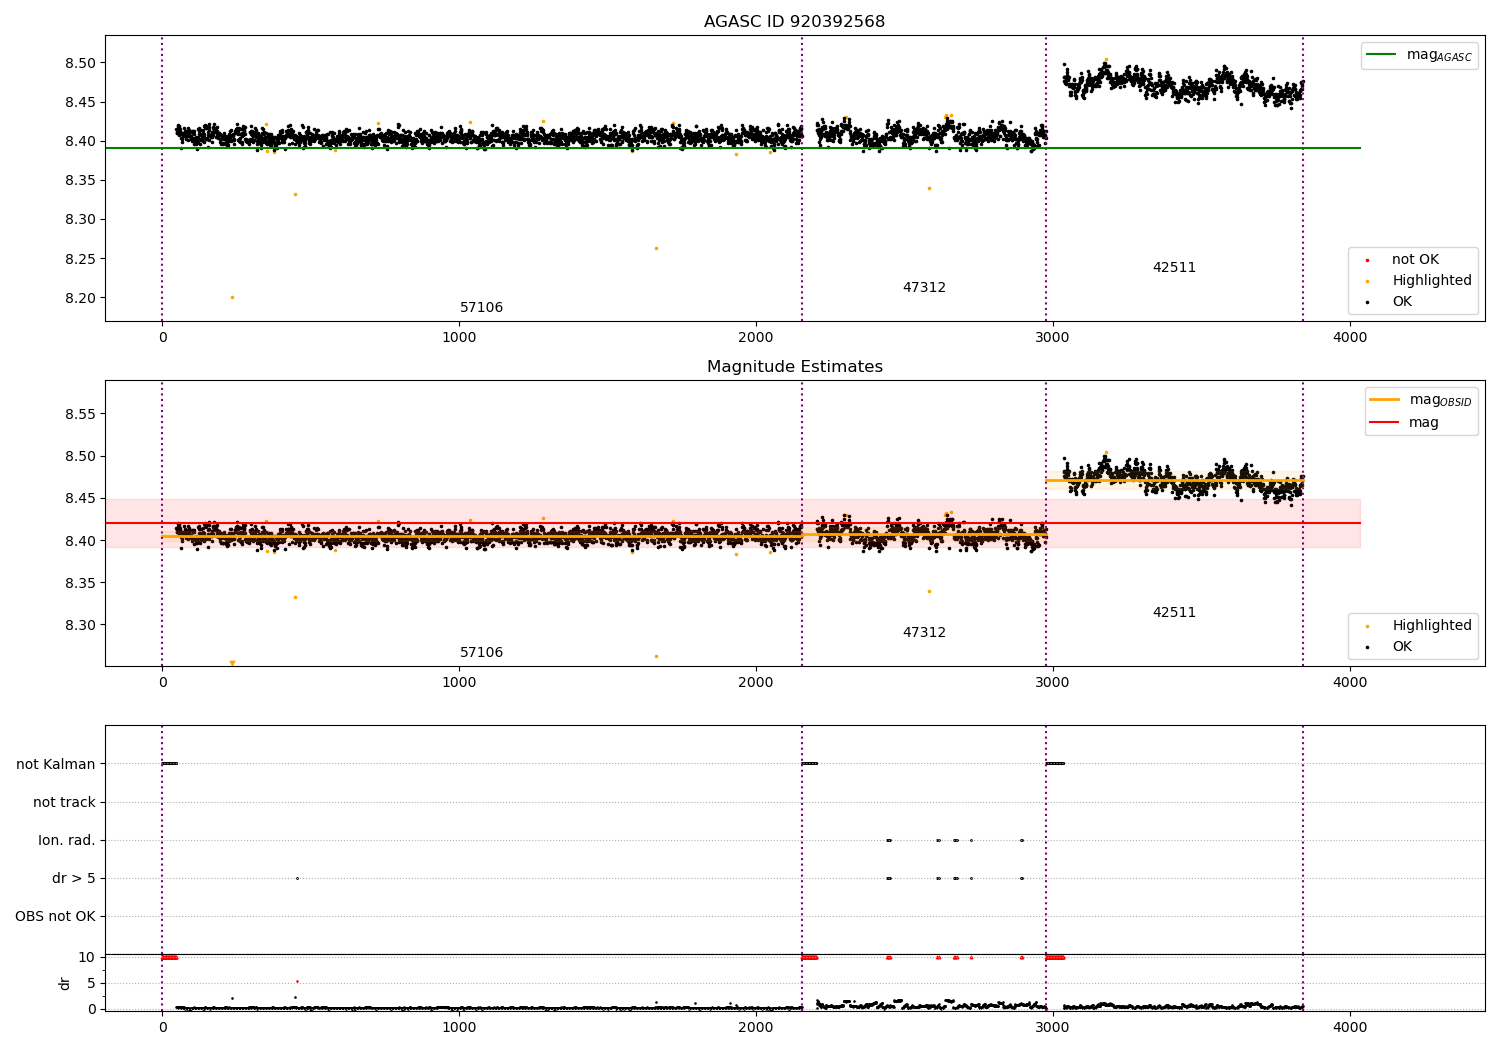Click the obsid label 57106 in top plot
This screenshot has width=1500, height=1050.
481,308
